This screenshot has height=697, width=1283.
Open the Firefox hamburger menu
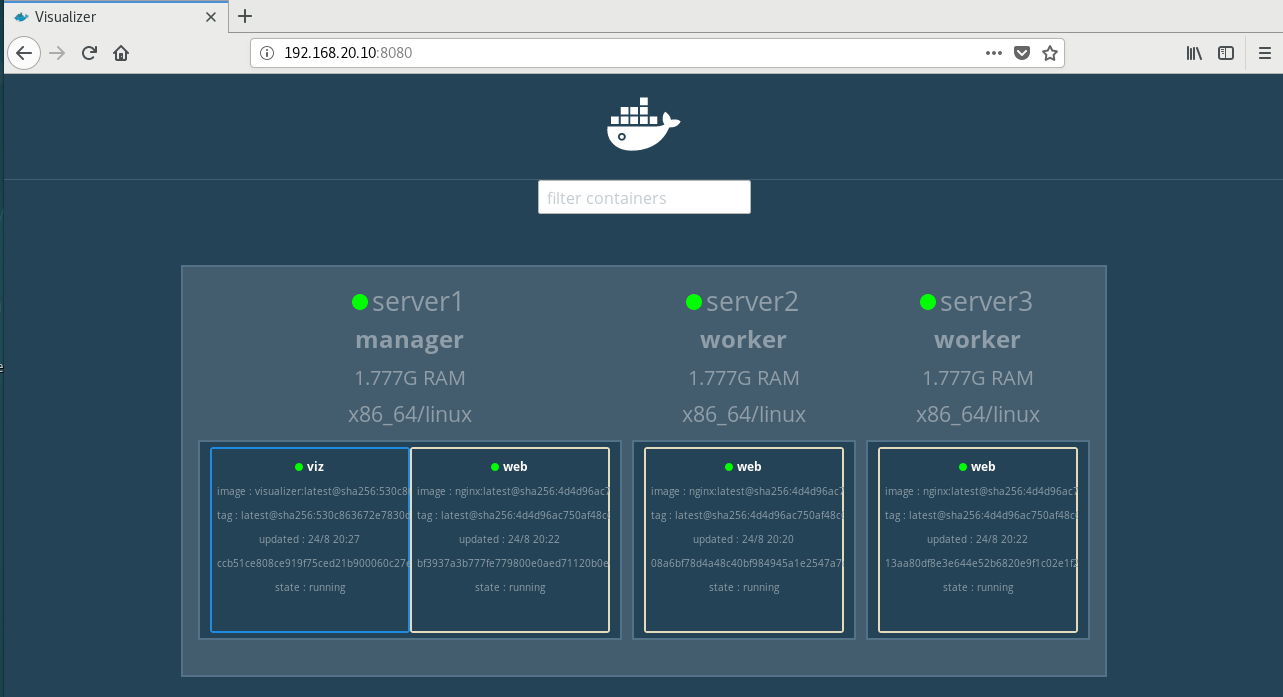1264,52
